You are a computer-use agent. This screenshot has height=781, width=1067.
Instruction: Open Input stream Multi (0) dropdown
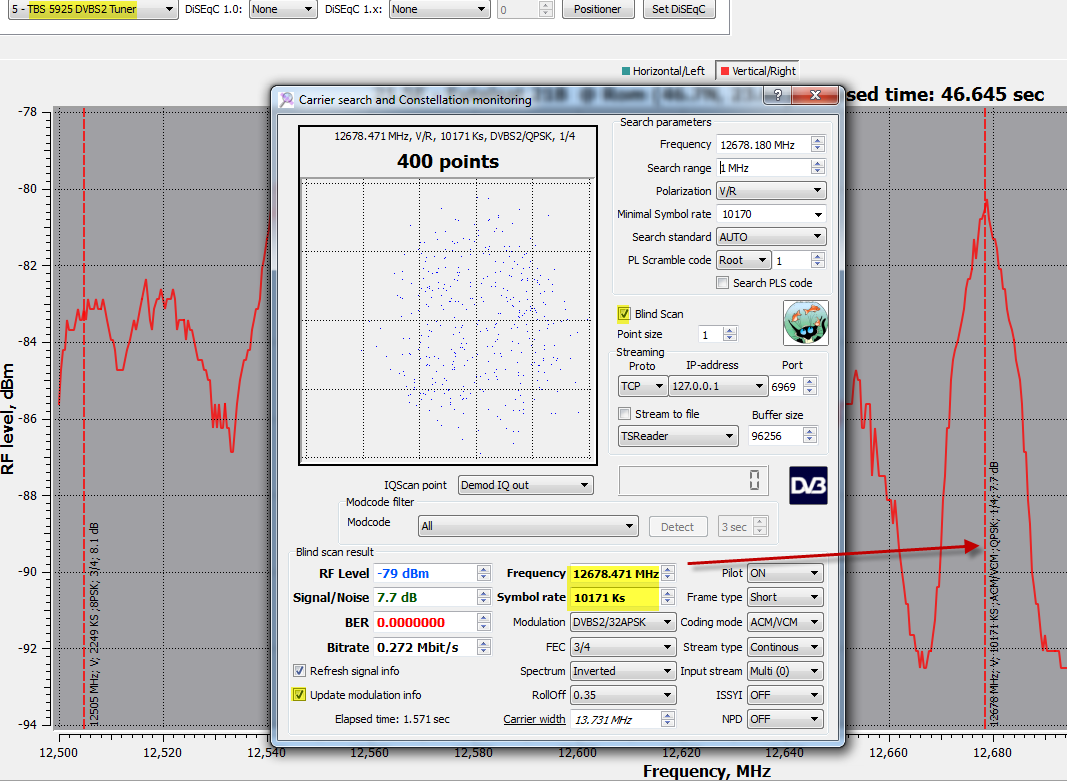(x=785, y=671)
